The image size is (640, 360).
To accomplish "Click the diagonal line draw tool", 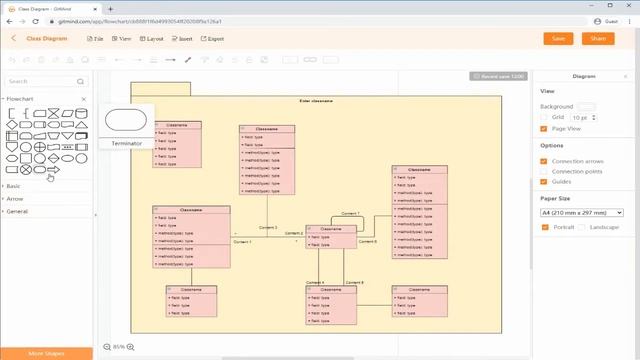I will pyautogui.click(x=188, y=60).
